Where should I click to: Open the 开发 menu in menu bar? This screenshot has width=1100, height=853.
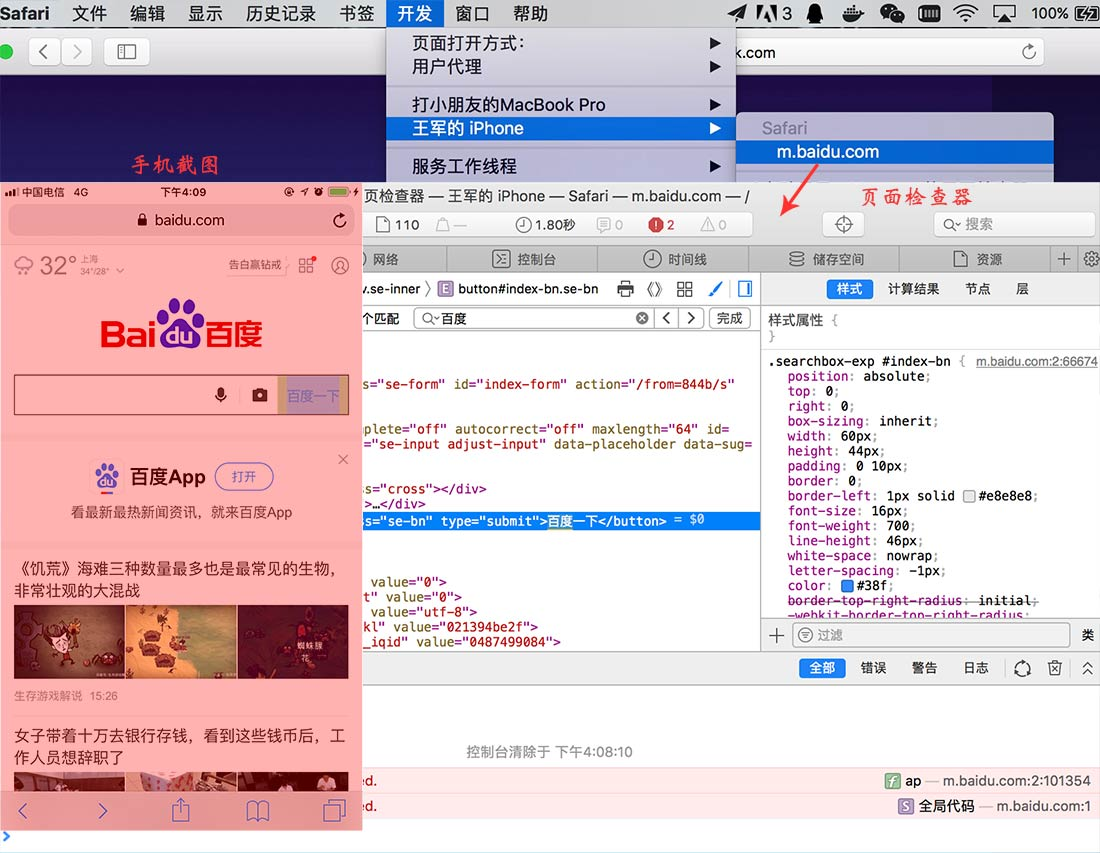[415, 13]
